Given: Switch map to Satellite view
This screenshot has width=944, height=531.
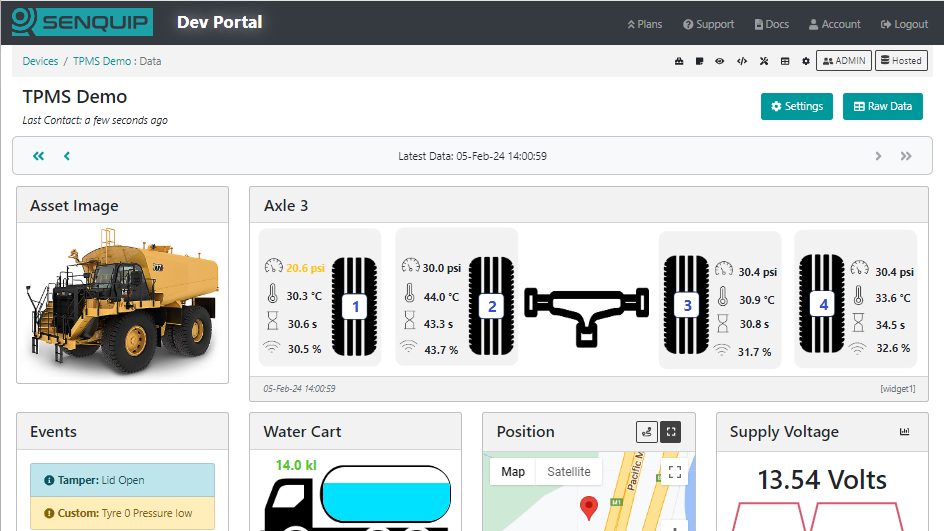Looking at the screenshot, I should (568, 471).
